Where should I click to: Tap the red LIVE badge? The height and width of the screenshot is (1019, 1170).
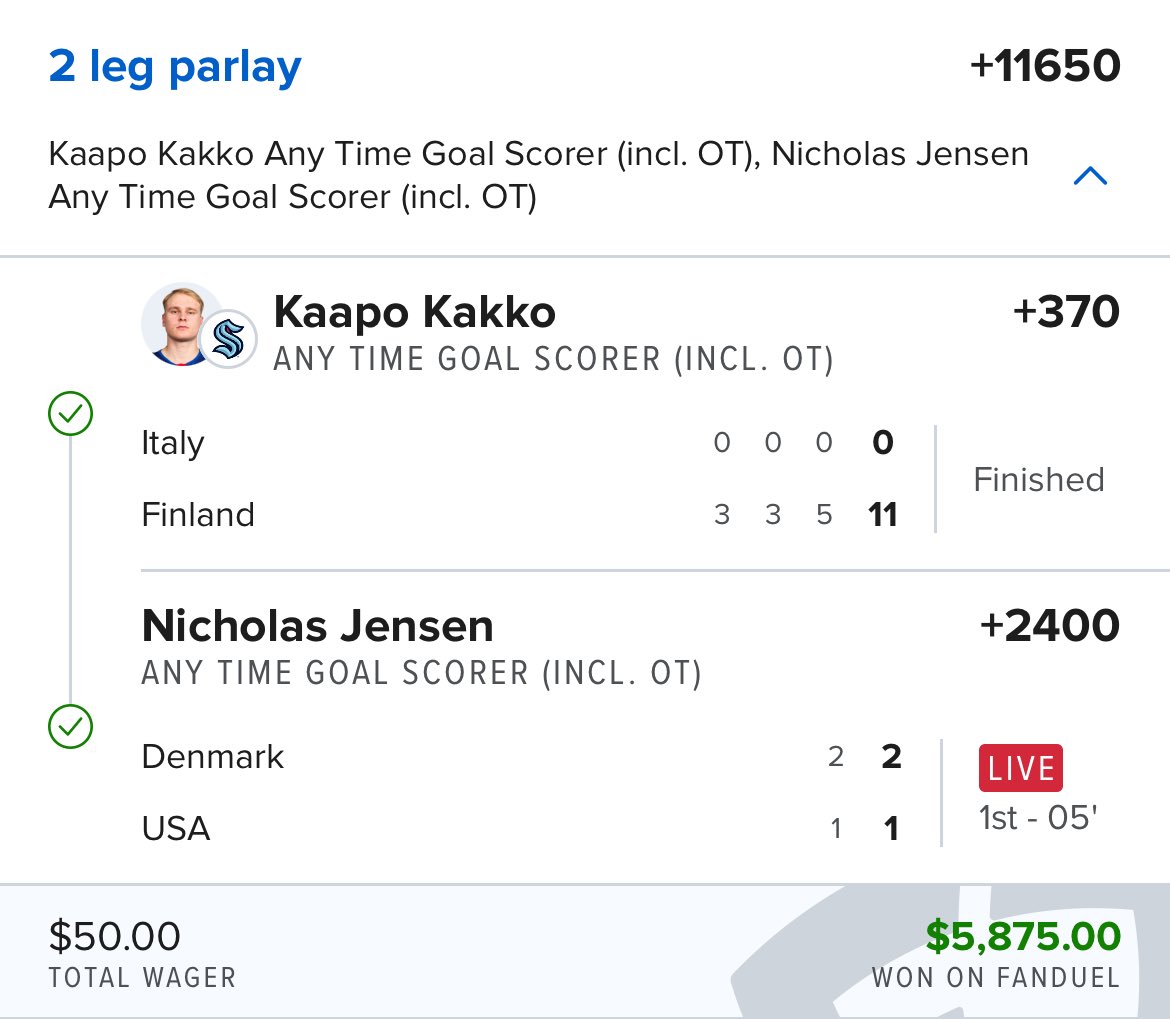point(1020,768)
